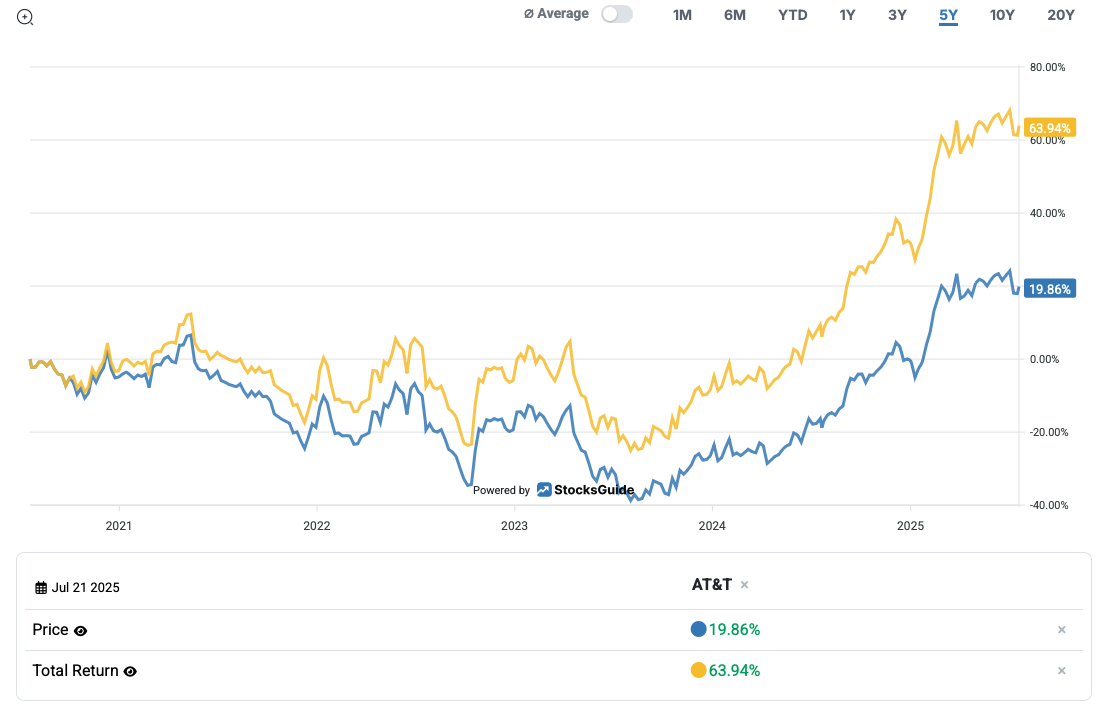Click the zoom magnifier icon

(25, 17)
